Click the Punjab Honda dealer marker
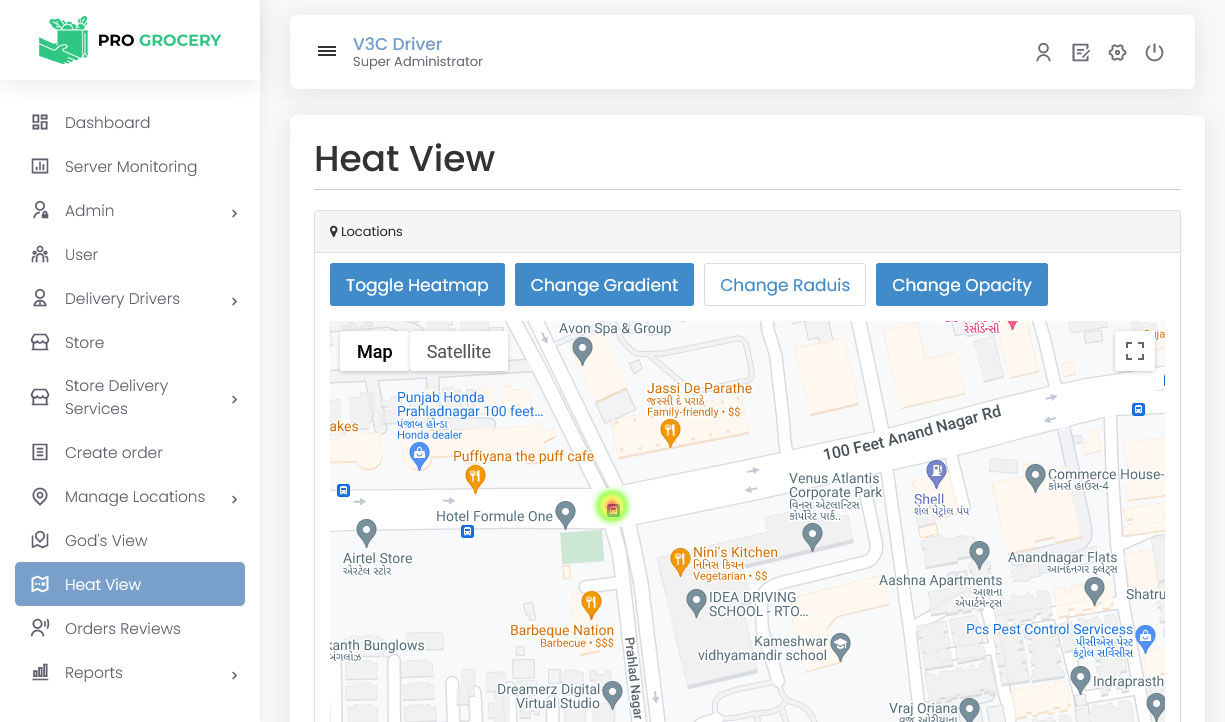This screenshot has height=722, width=1225. coord(421,455)
